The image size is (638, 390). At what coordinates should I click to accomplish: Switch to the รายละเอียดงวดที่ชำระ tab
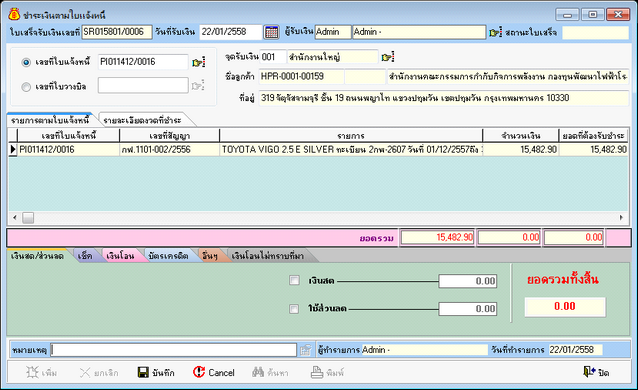point(142,120)
